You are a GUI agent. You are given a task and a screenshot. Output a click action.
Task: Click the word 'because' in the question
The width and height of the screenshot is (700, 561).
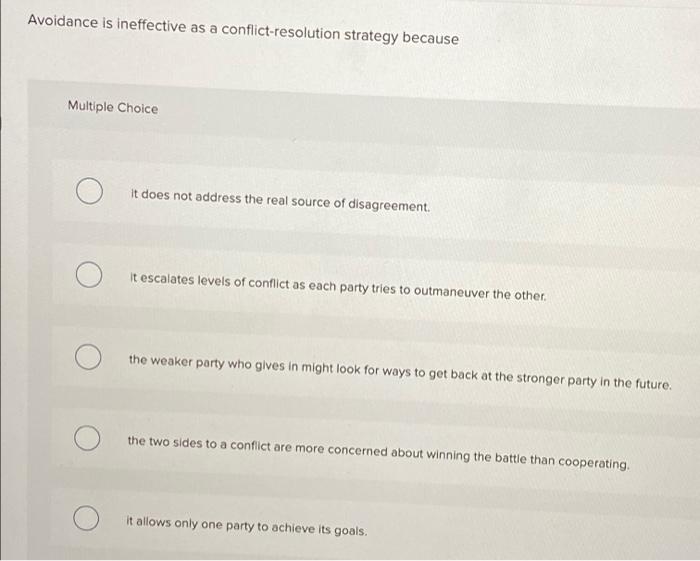(431, 38)
